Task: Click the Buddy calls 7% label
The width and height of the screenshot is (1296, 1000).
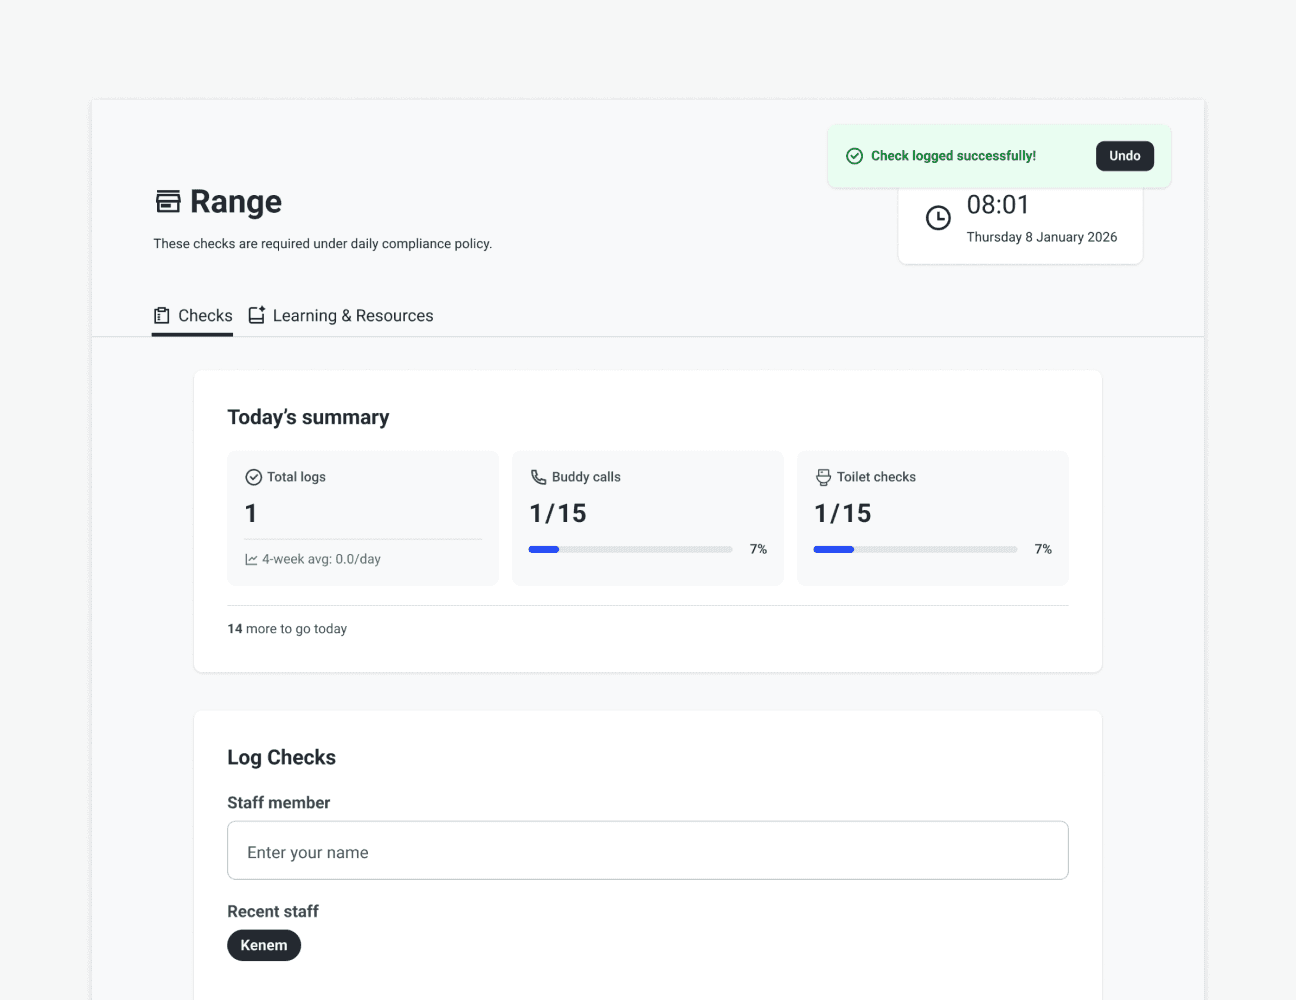Action: pos(758,549)
